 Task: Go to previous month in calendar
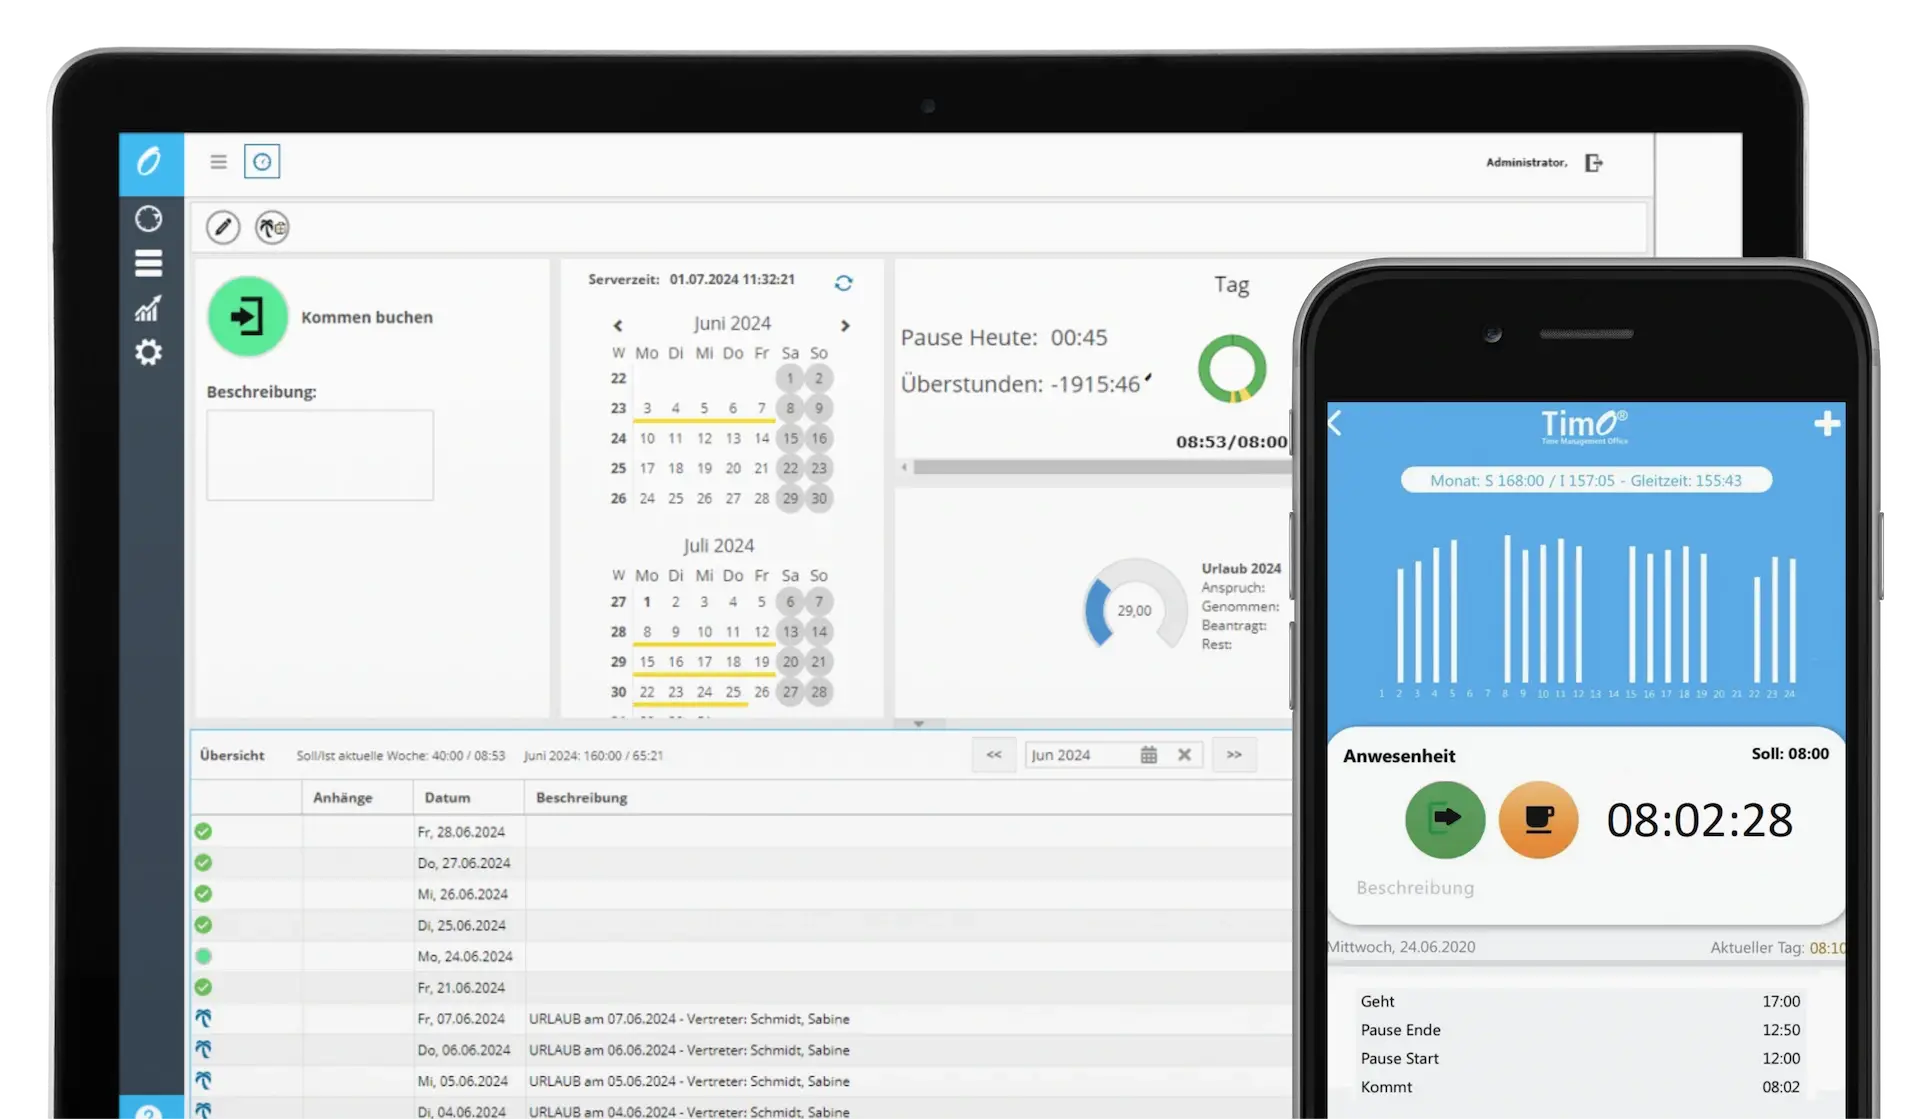tap(618, 326)
